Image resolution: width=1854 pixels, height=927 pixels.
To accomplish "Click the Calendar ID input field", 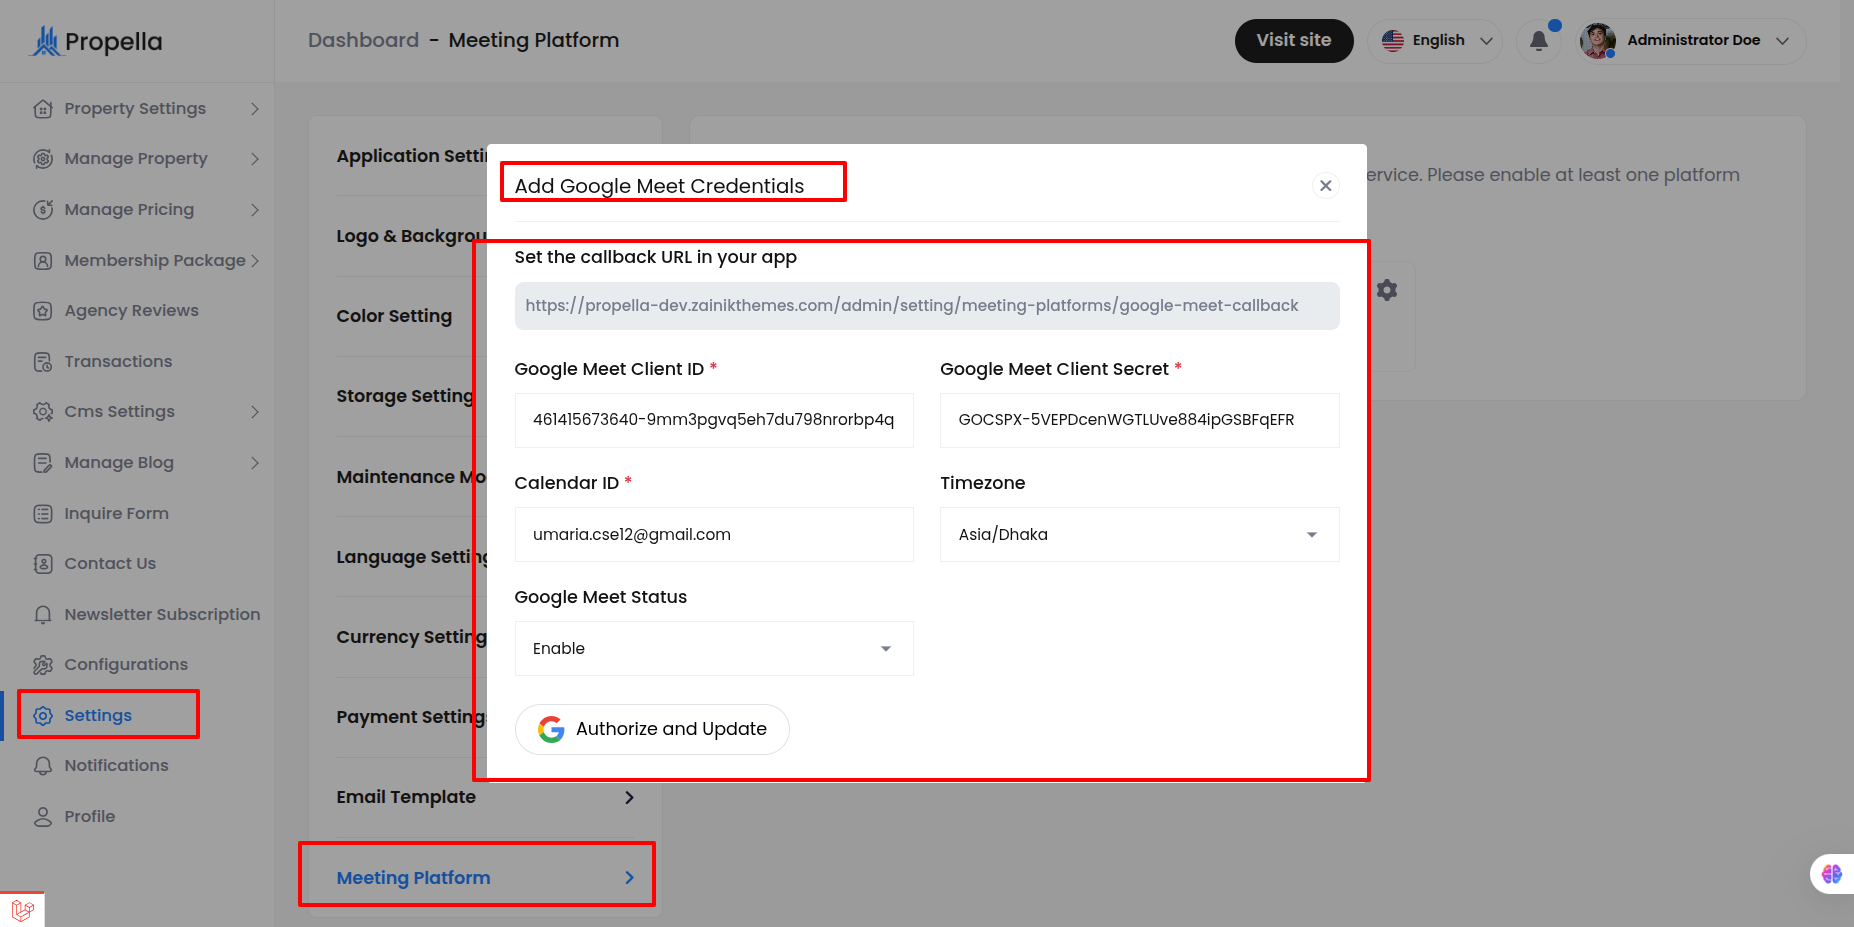I will pos(714,534).
